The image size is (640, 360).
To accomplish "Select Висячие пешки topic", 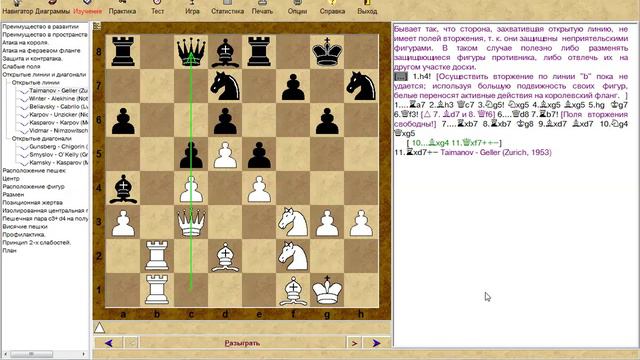I will coord(25,227).
